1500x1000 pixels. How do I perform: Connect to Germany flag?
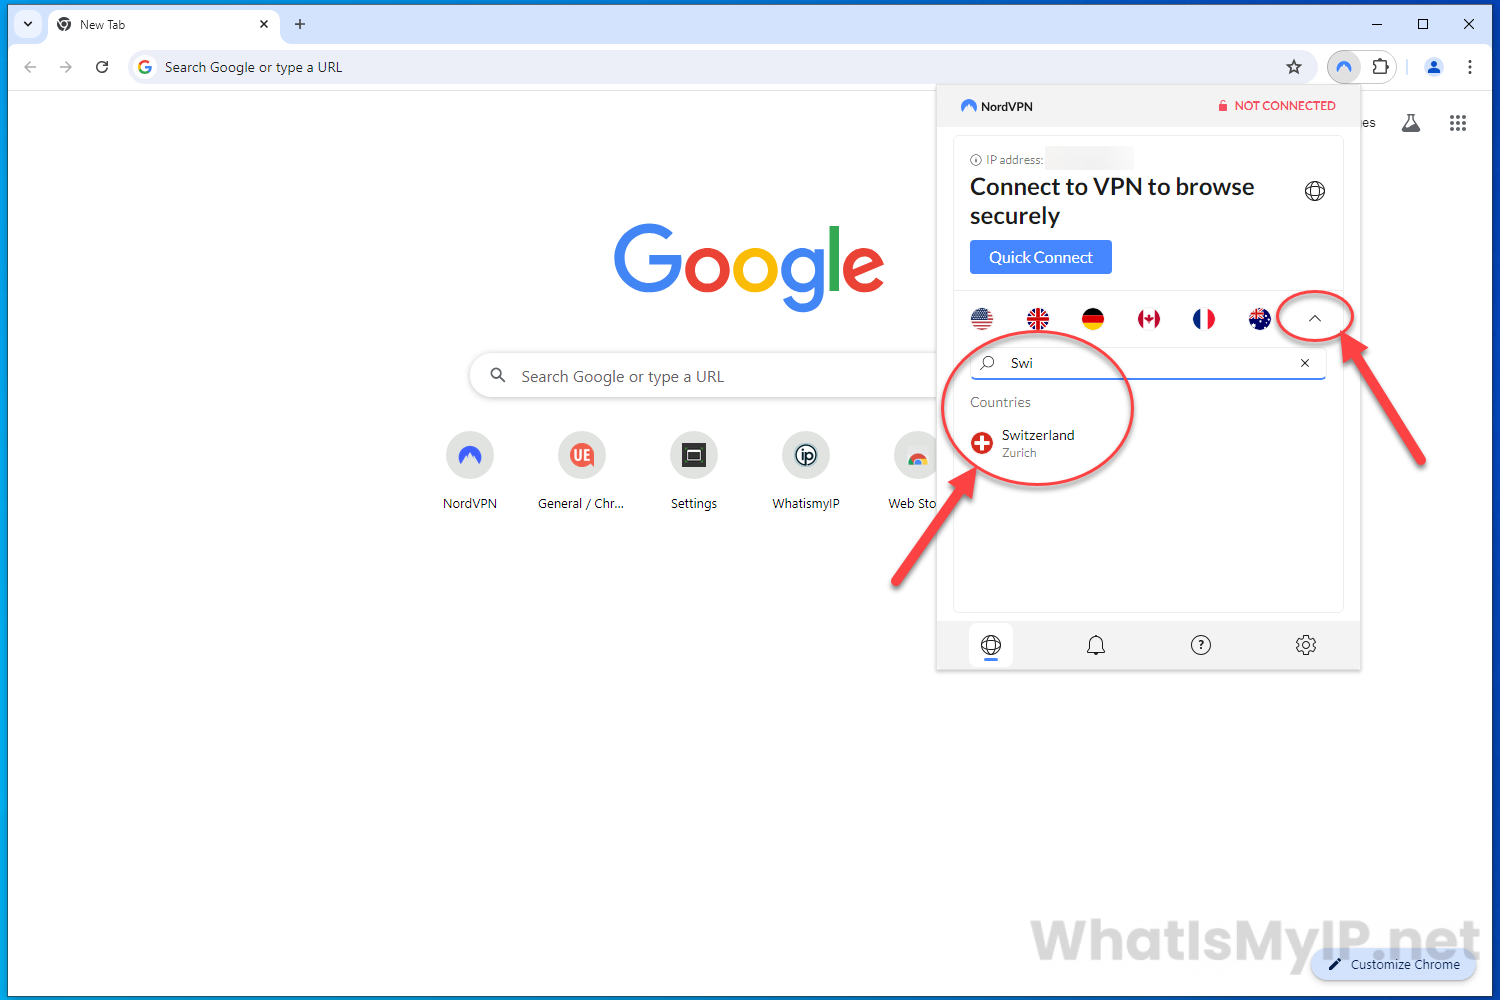pos(1093,319)
